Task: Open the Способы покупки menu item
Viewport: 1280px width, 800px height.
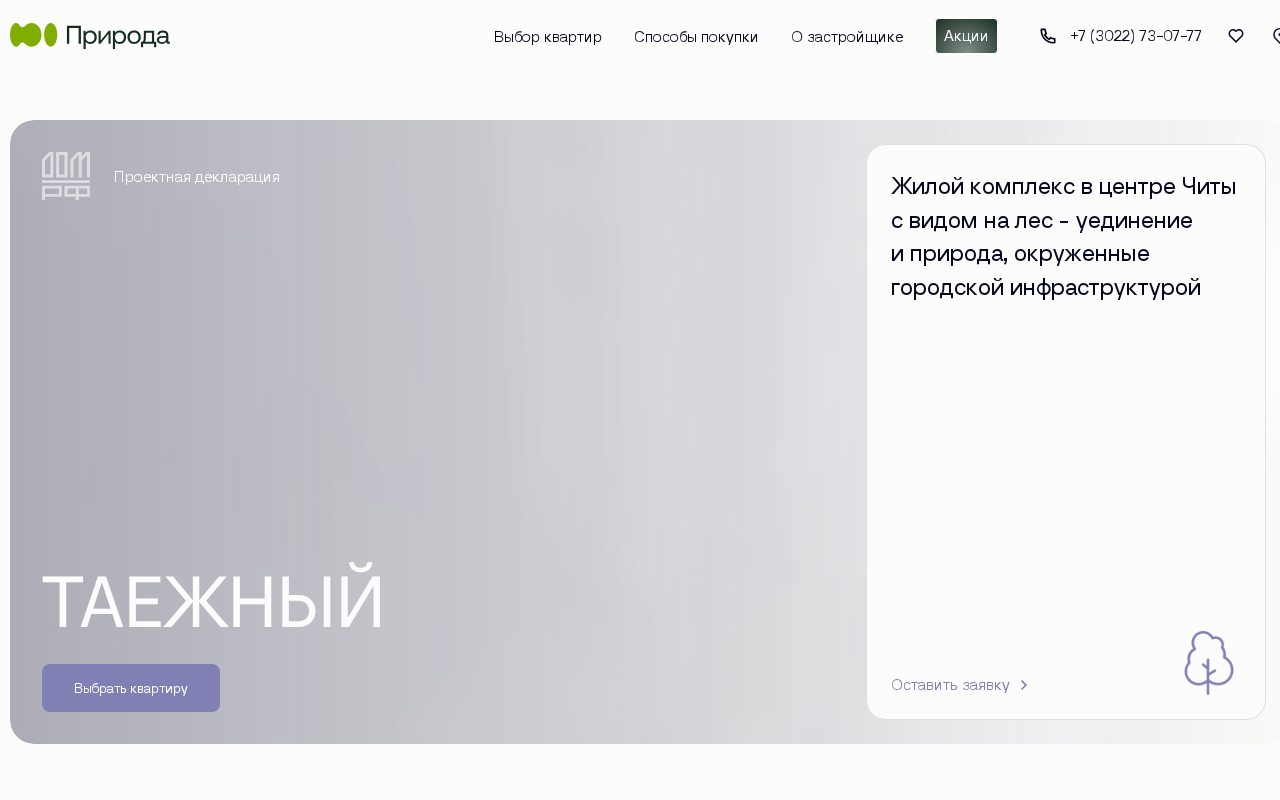Action: (x=696, y=37)
